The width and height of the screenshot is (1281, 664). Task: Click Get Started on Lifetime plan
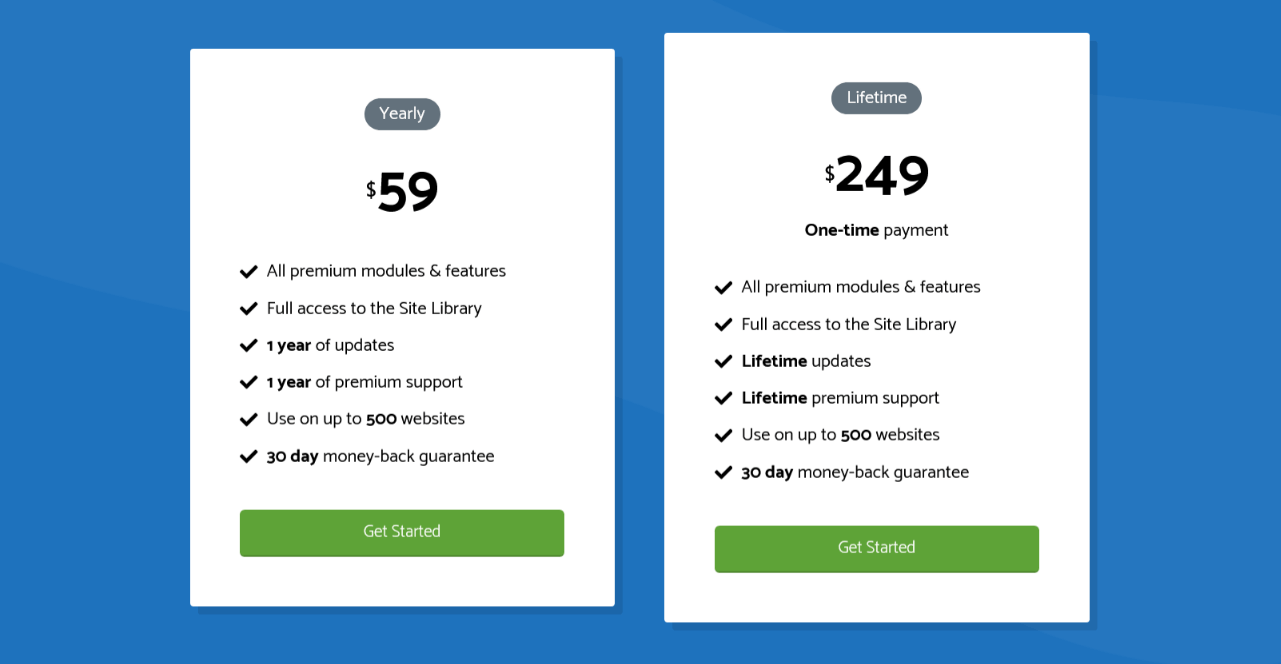877,549
